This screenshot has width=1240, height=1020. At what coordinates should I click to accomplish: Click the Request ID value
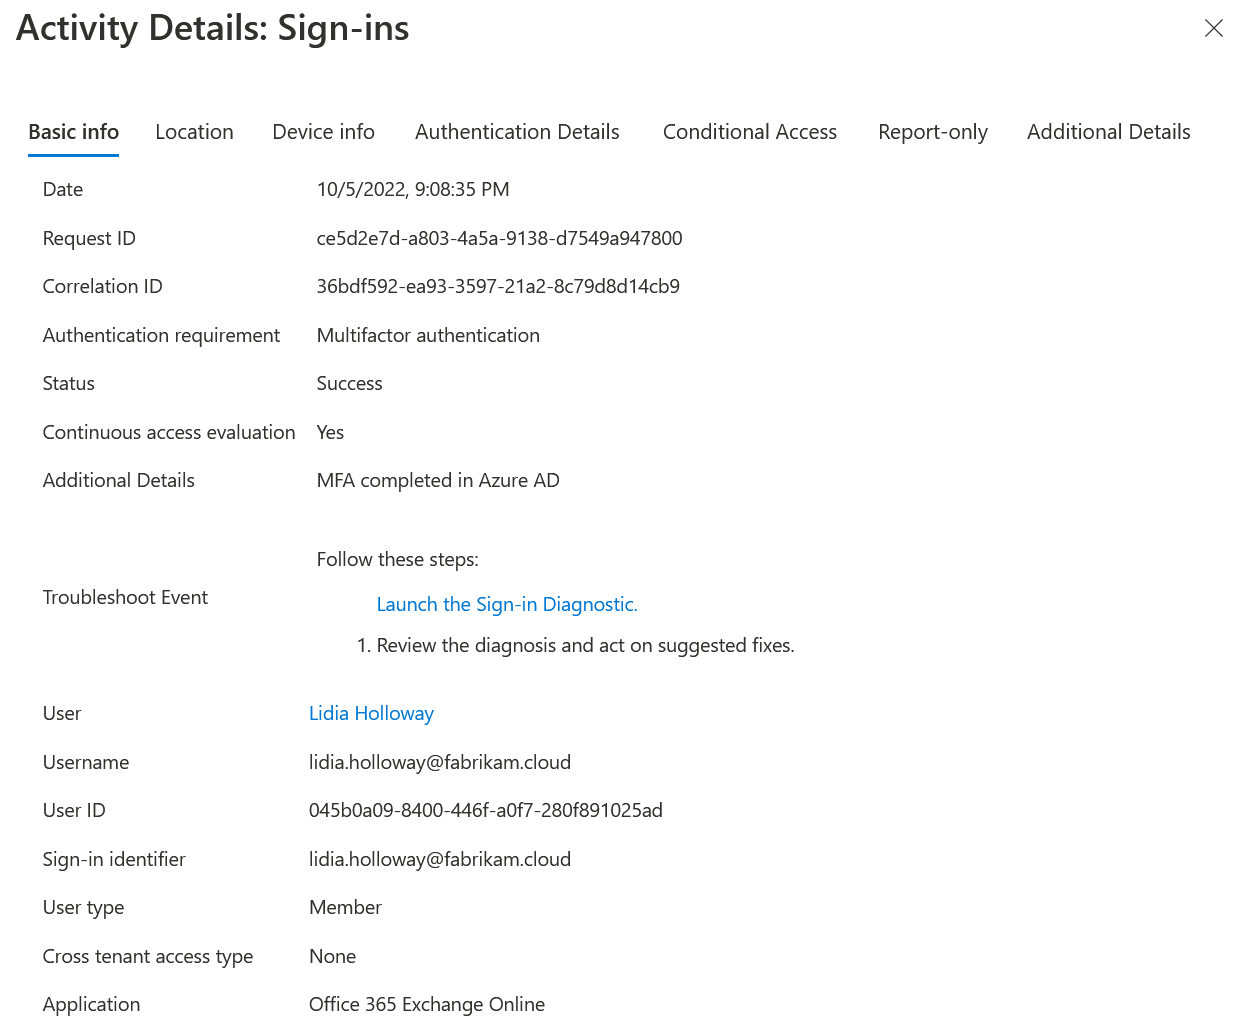pyautogui.click(x=499, y=238)
